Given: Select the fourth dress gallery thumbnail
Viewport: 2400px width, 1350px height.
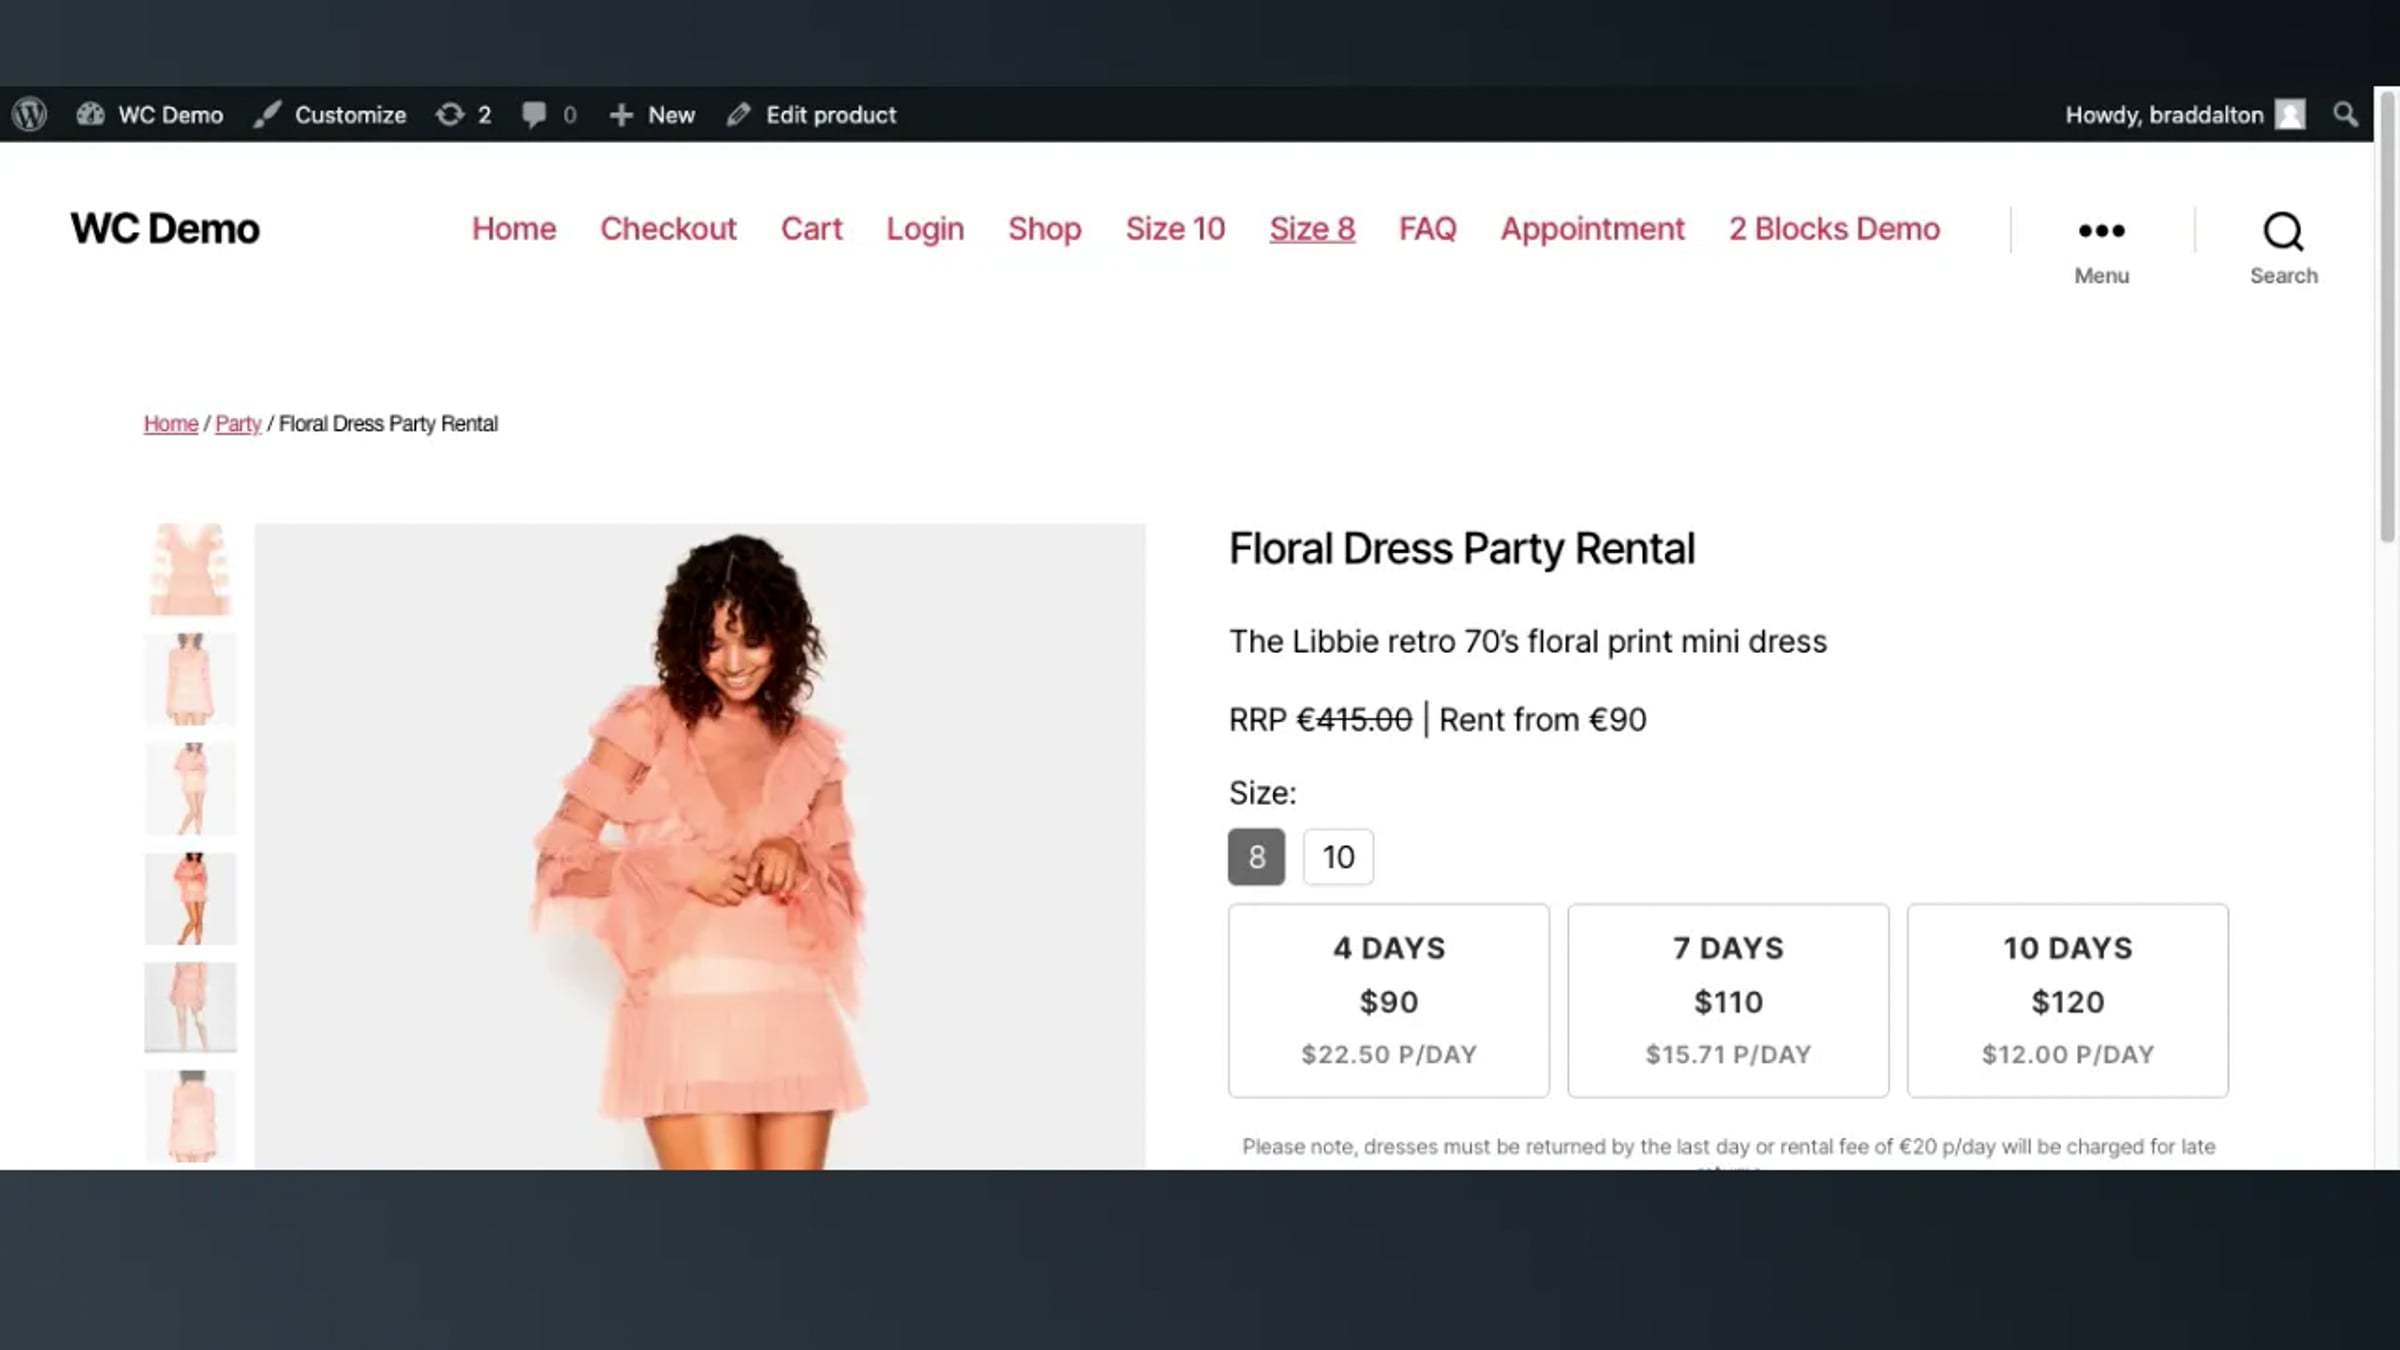Looking at the screenshot, I should [x=190, y=898].
